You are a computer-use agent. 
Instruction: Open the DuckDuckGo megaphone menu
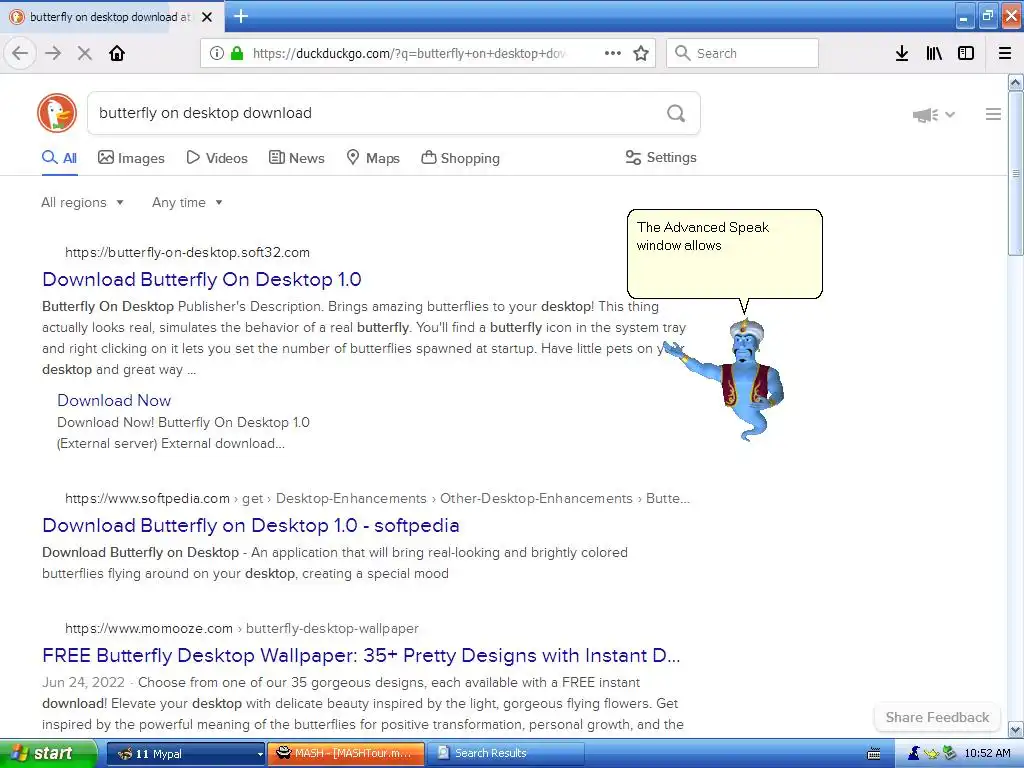tap(933, 115)
